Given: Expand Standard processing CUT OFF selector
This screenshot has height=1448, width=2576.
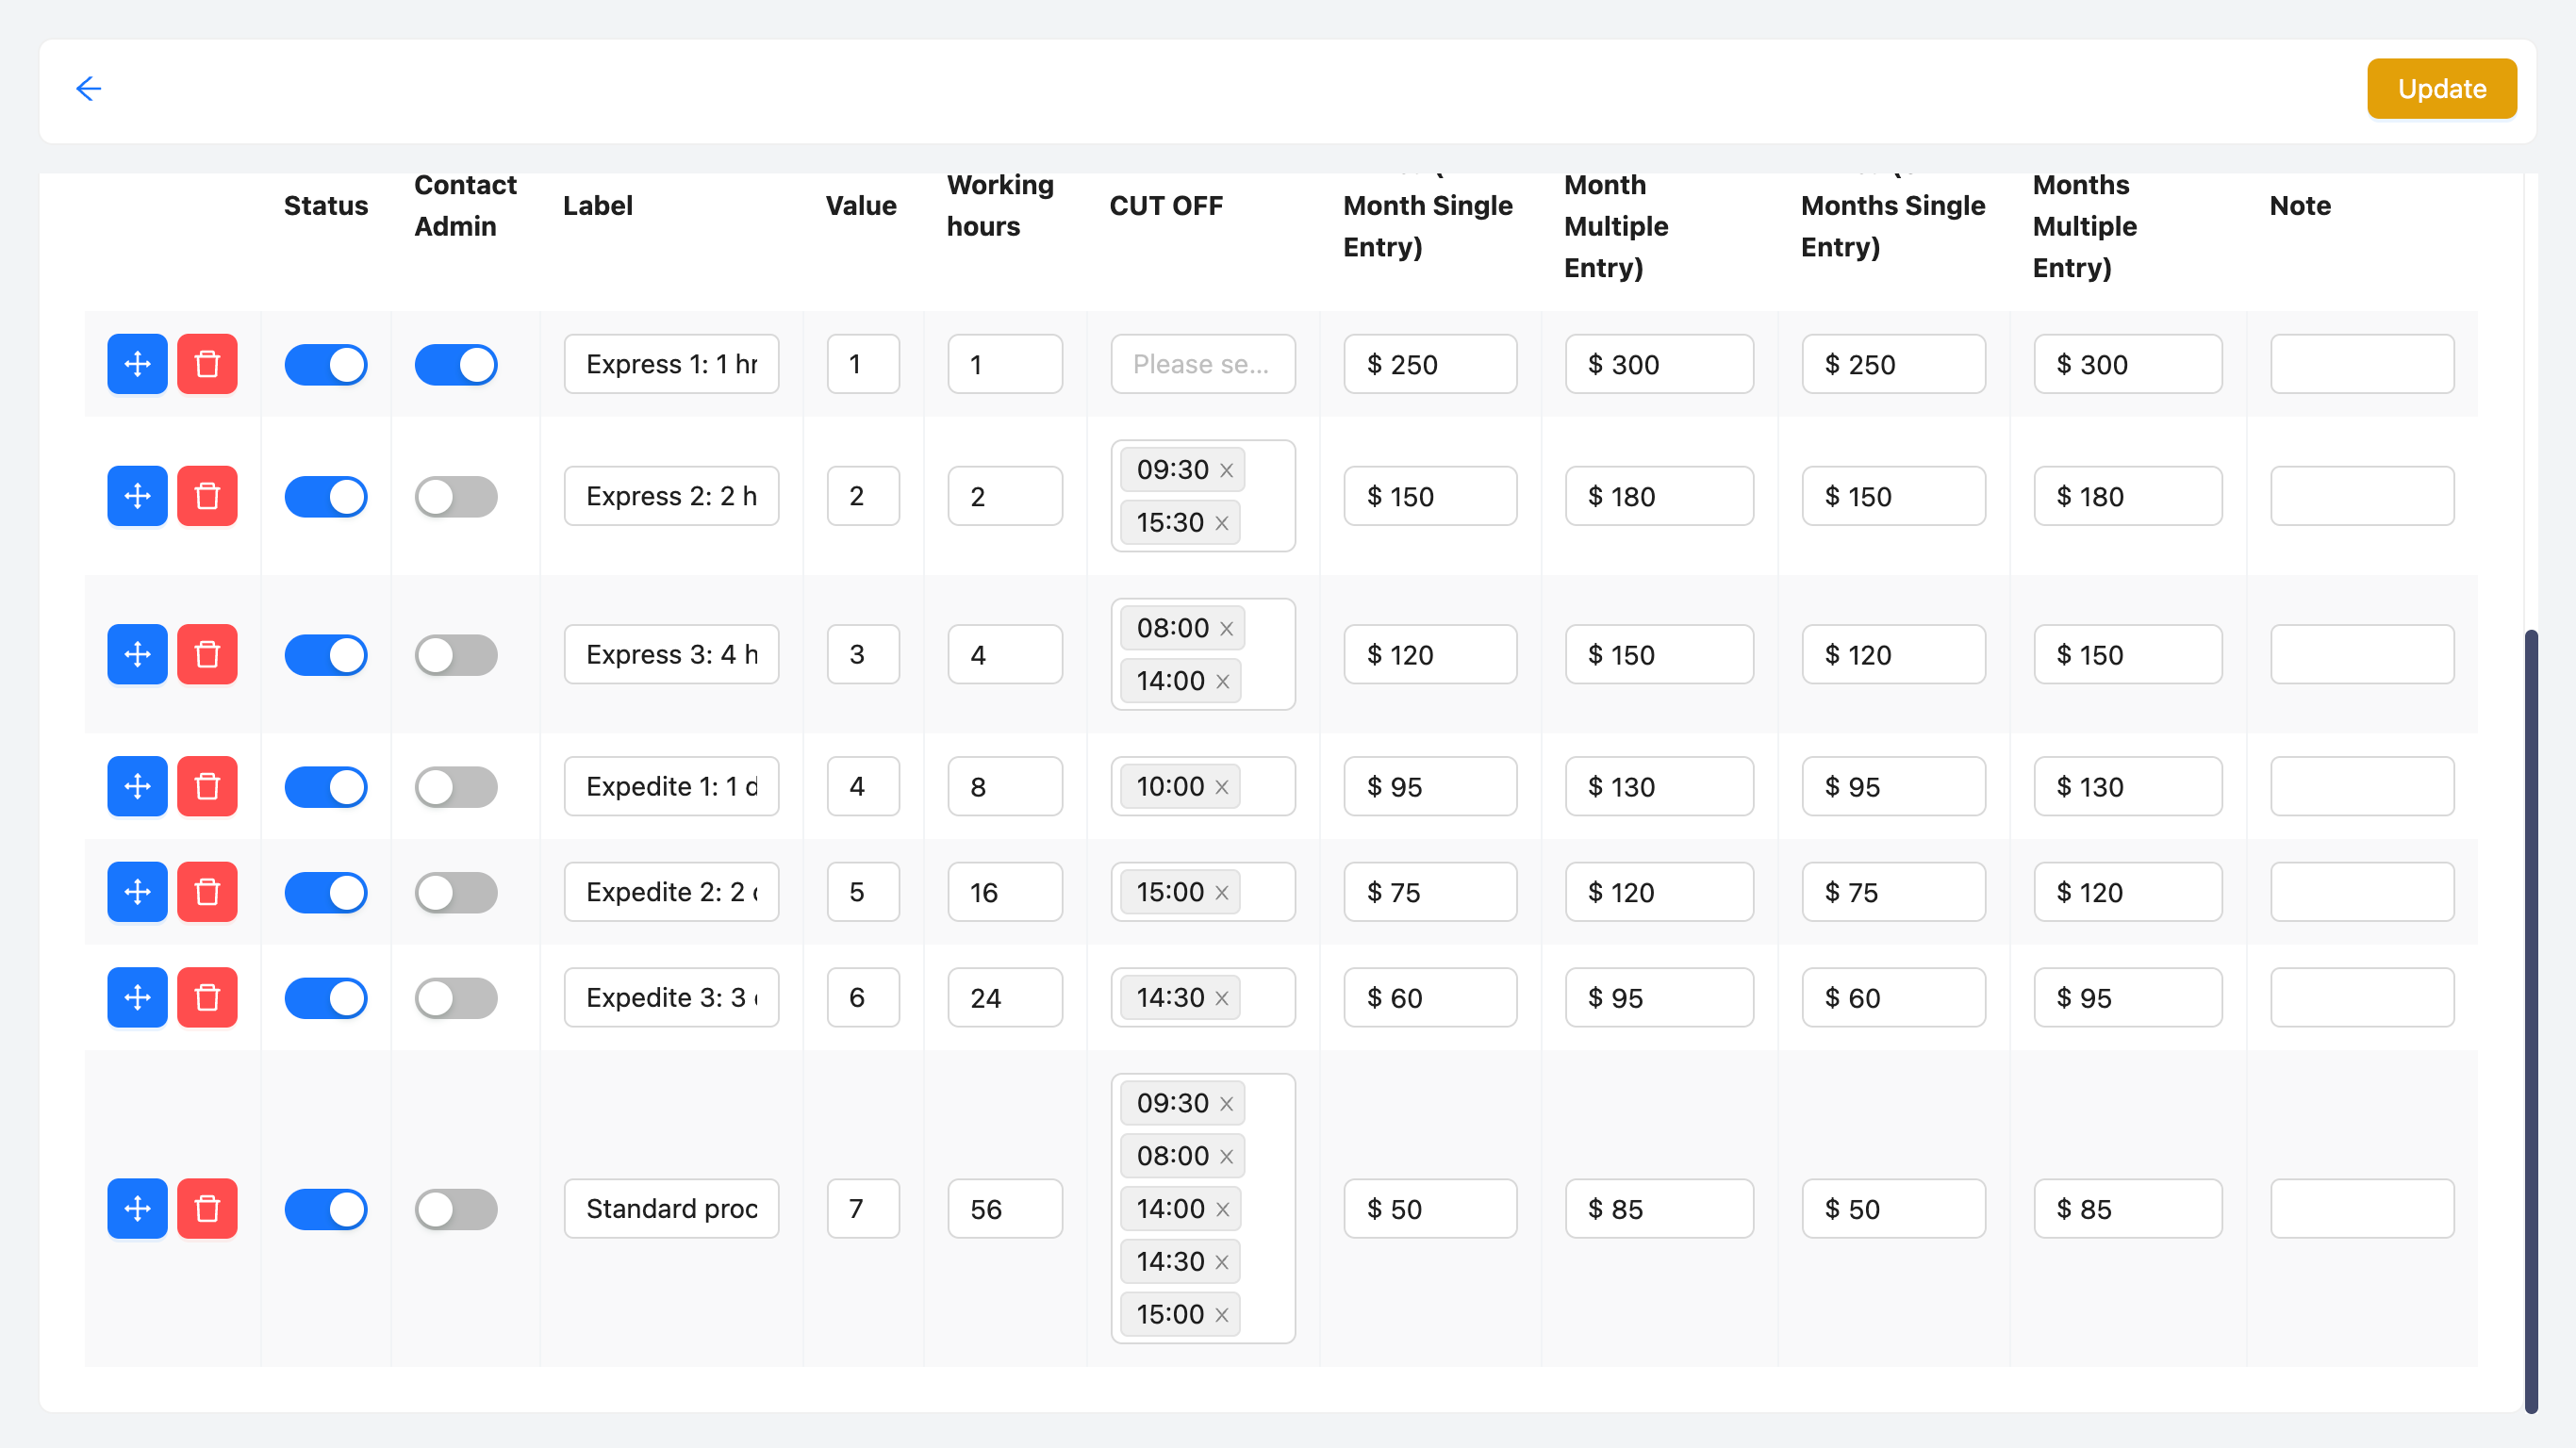Looking at the screenshot, I should [x=1266, y=1209].
